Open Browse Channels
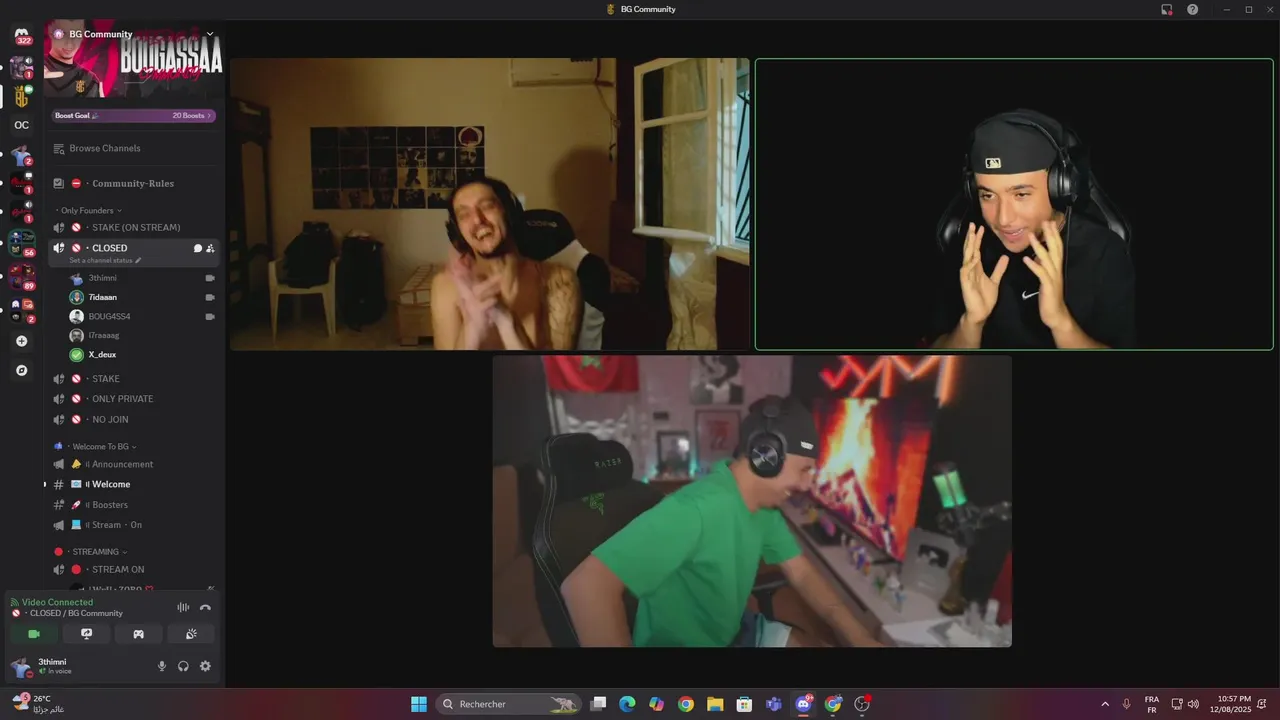1280x720 pixels. [134, 148]
